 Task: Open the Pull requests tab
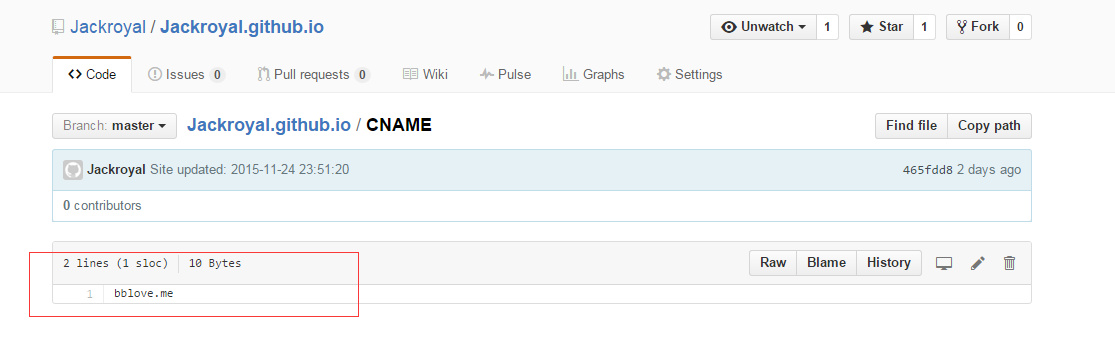(x=314, y=75)
